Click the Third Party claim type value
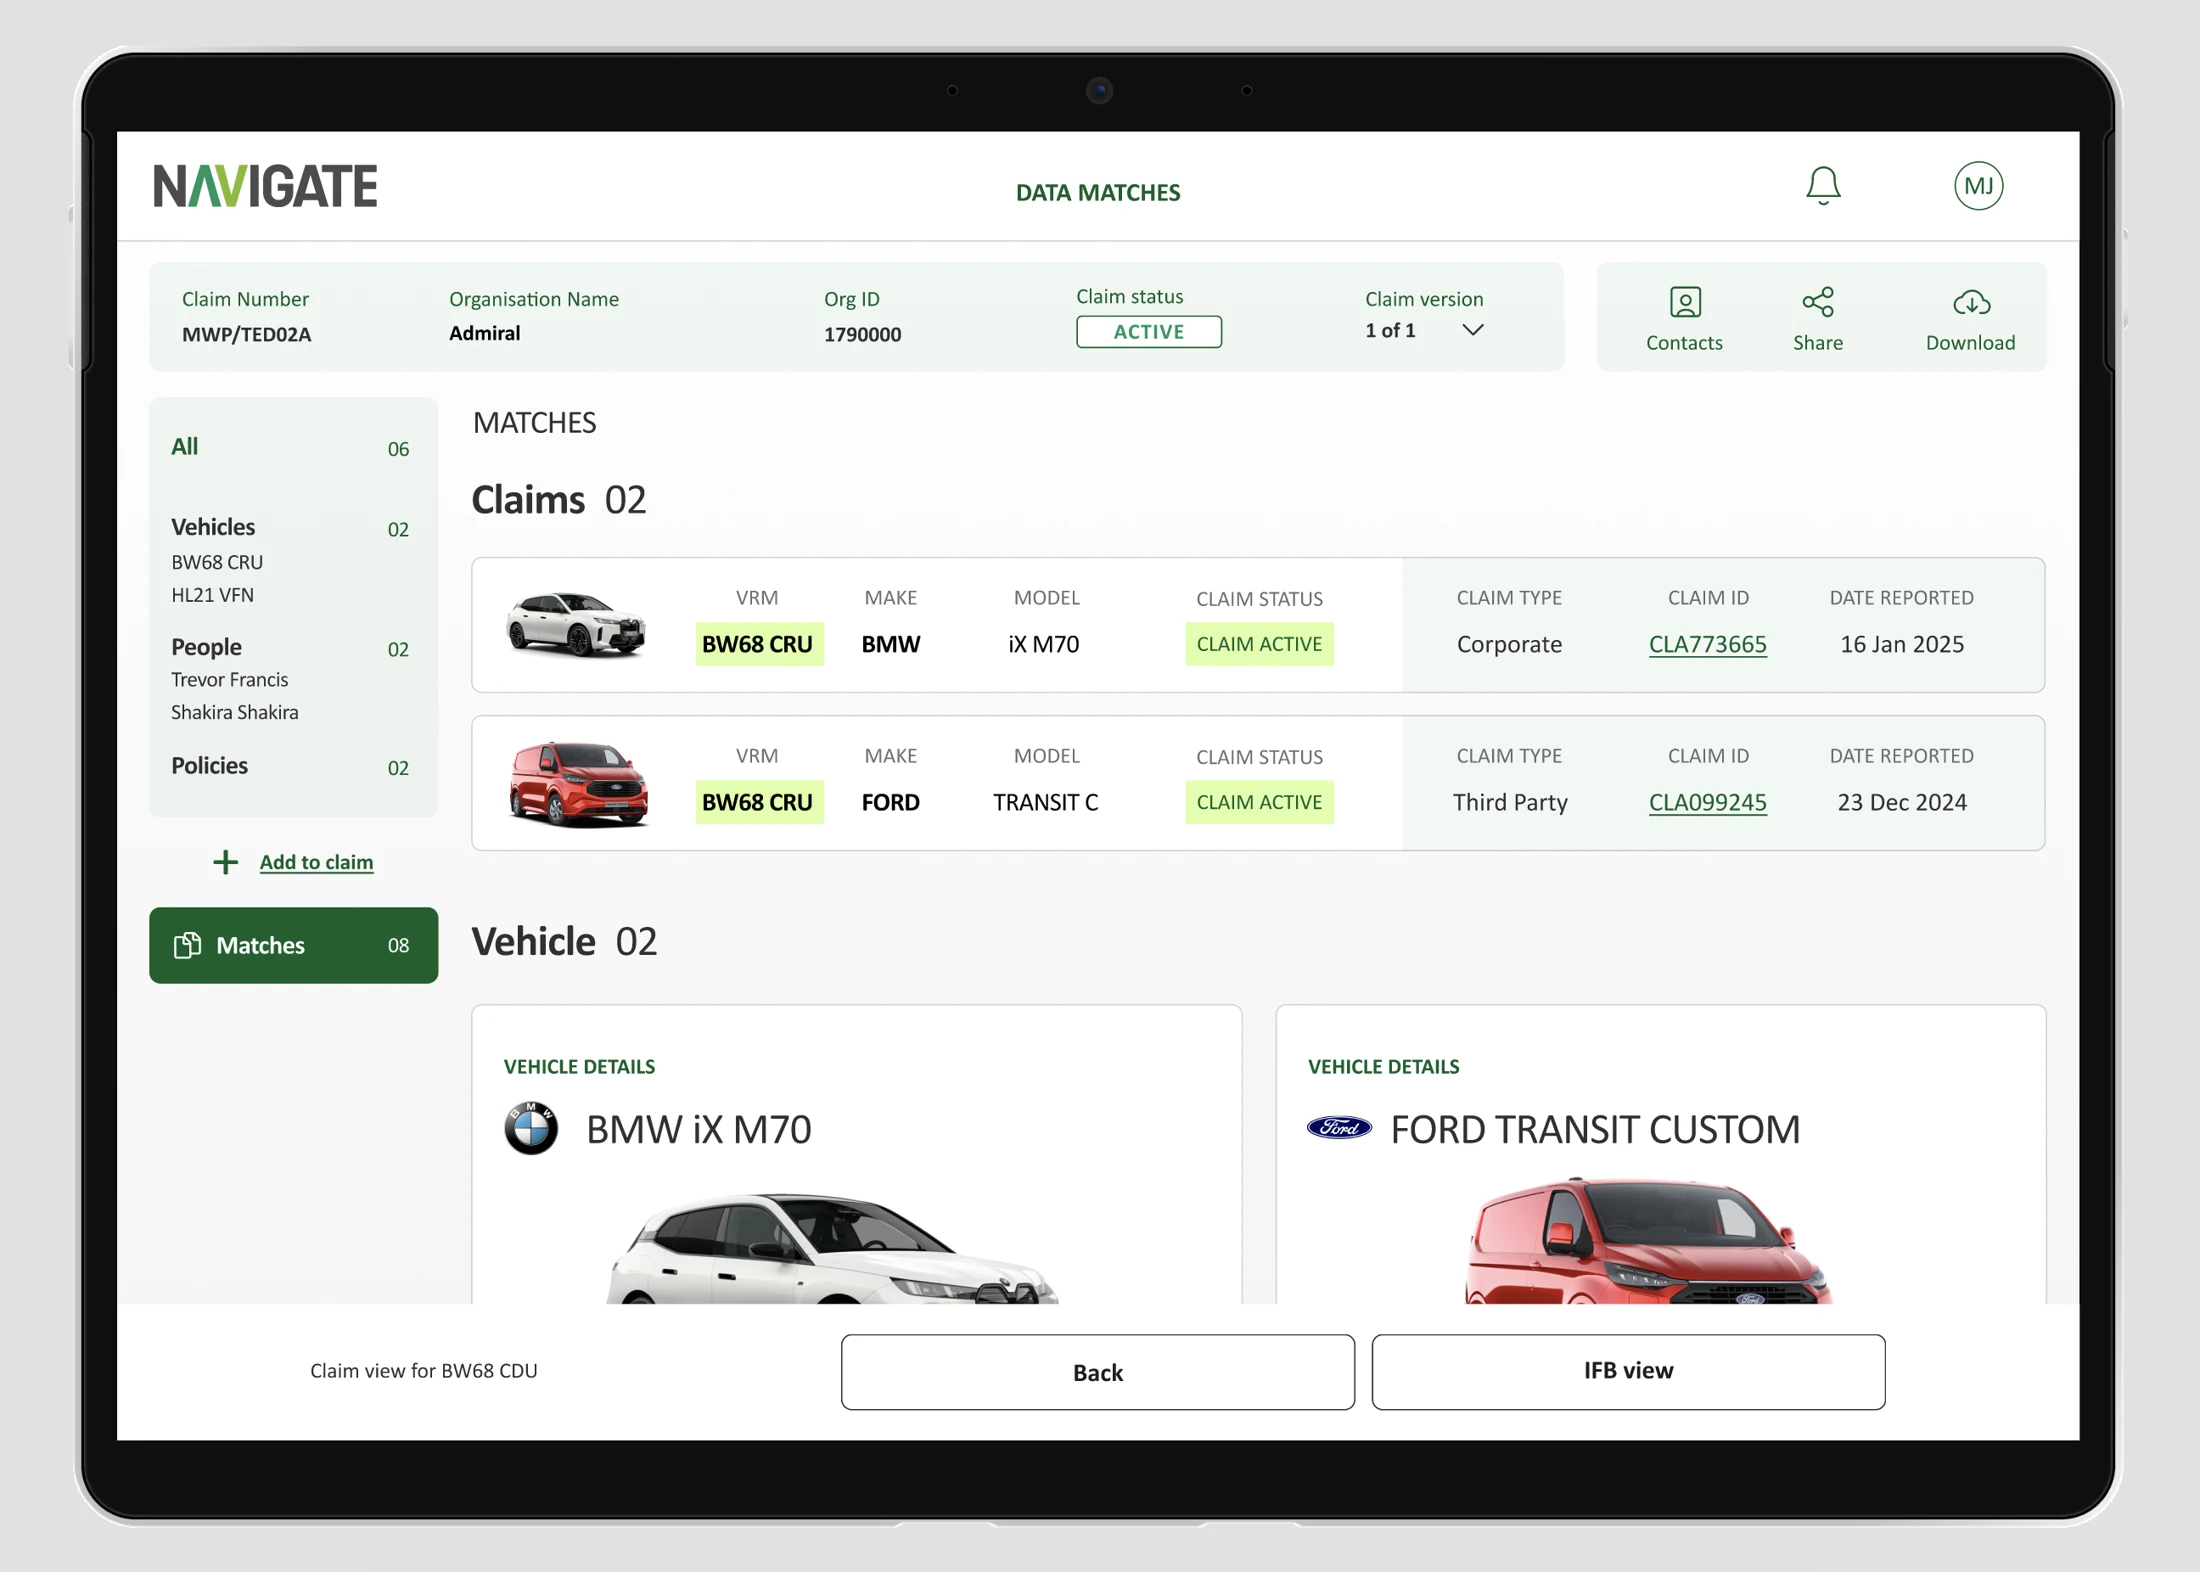Image resolution: width=2200 pixels, height=1572 pixels. click(x=1510, y=802)
